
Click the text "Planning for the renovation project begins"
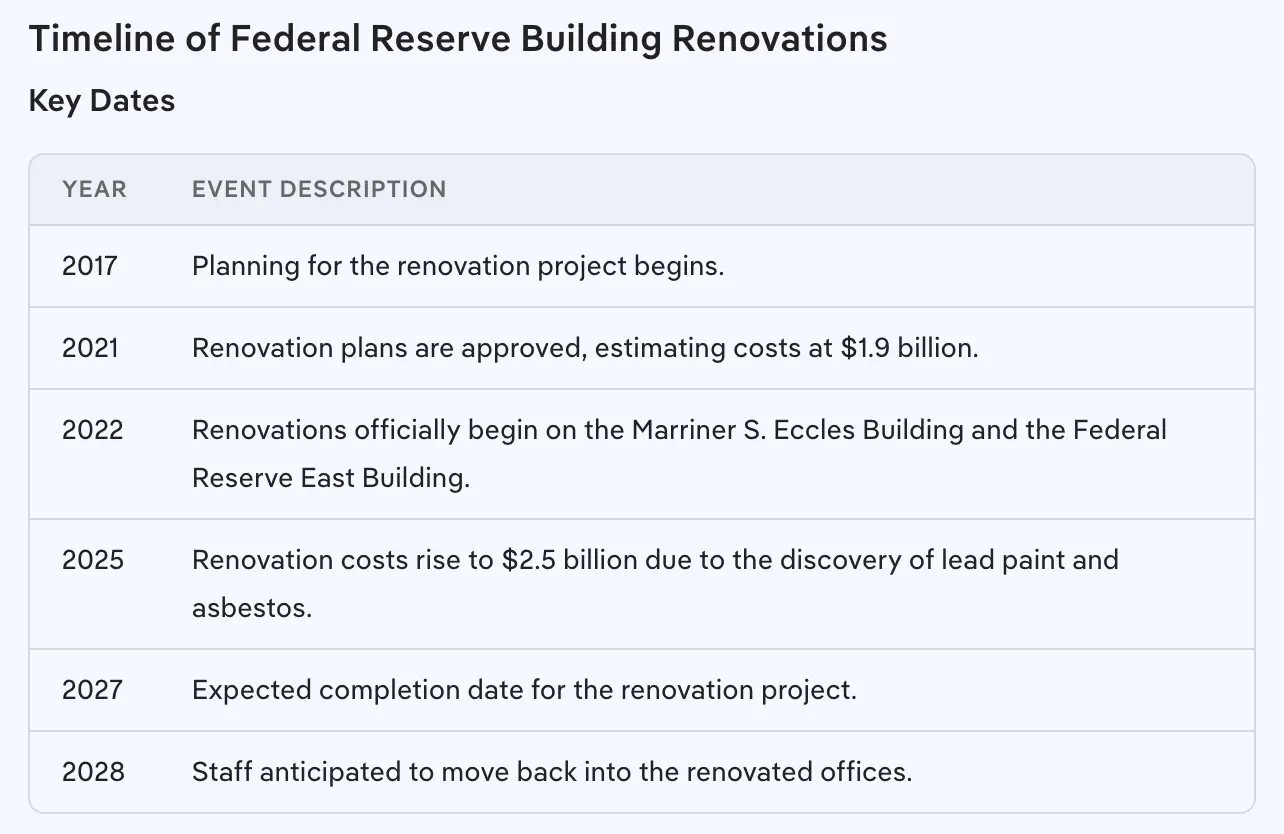(457, 266)
